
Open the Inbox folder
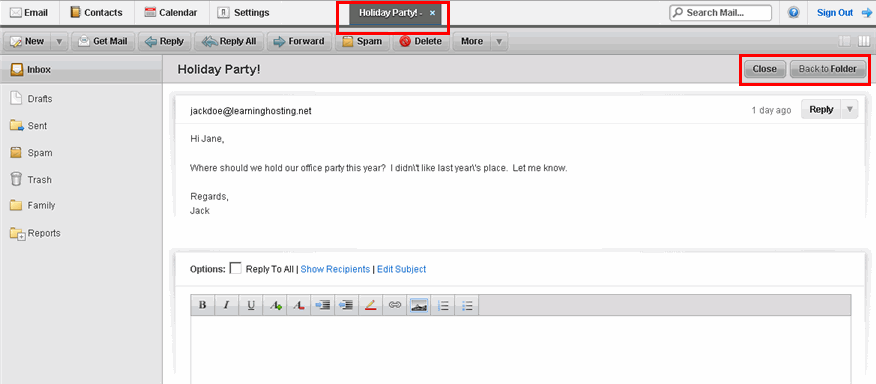click(81, 70)
